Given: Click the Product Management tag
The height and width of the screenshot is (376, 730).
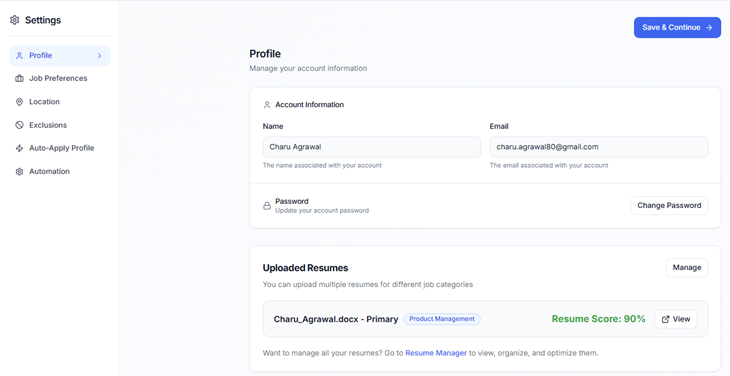Looking at the screenshot, I should (x=442, y=319).
